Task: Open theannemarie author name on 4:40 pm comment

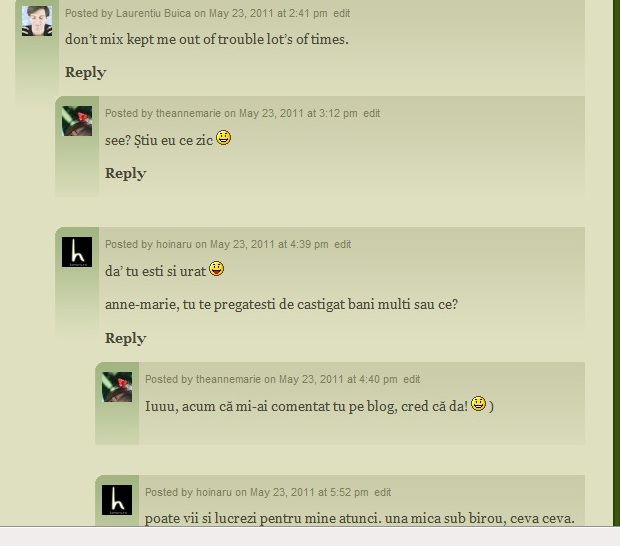Action: pos(229,380)
